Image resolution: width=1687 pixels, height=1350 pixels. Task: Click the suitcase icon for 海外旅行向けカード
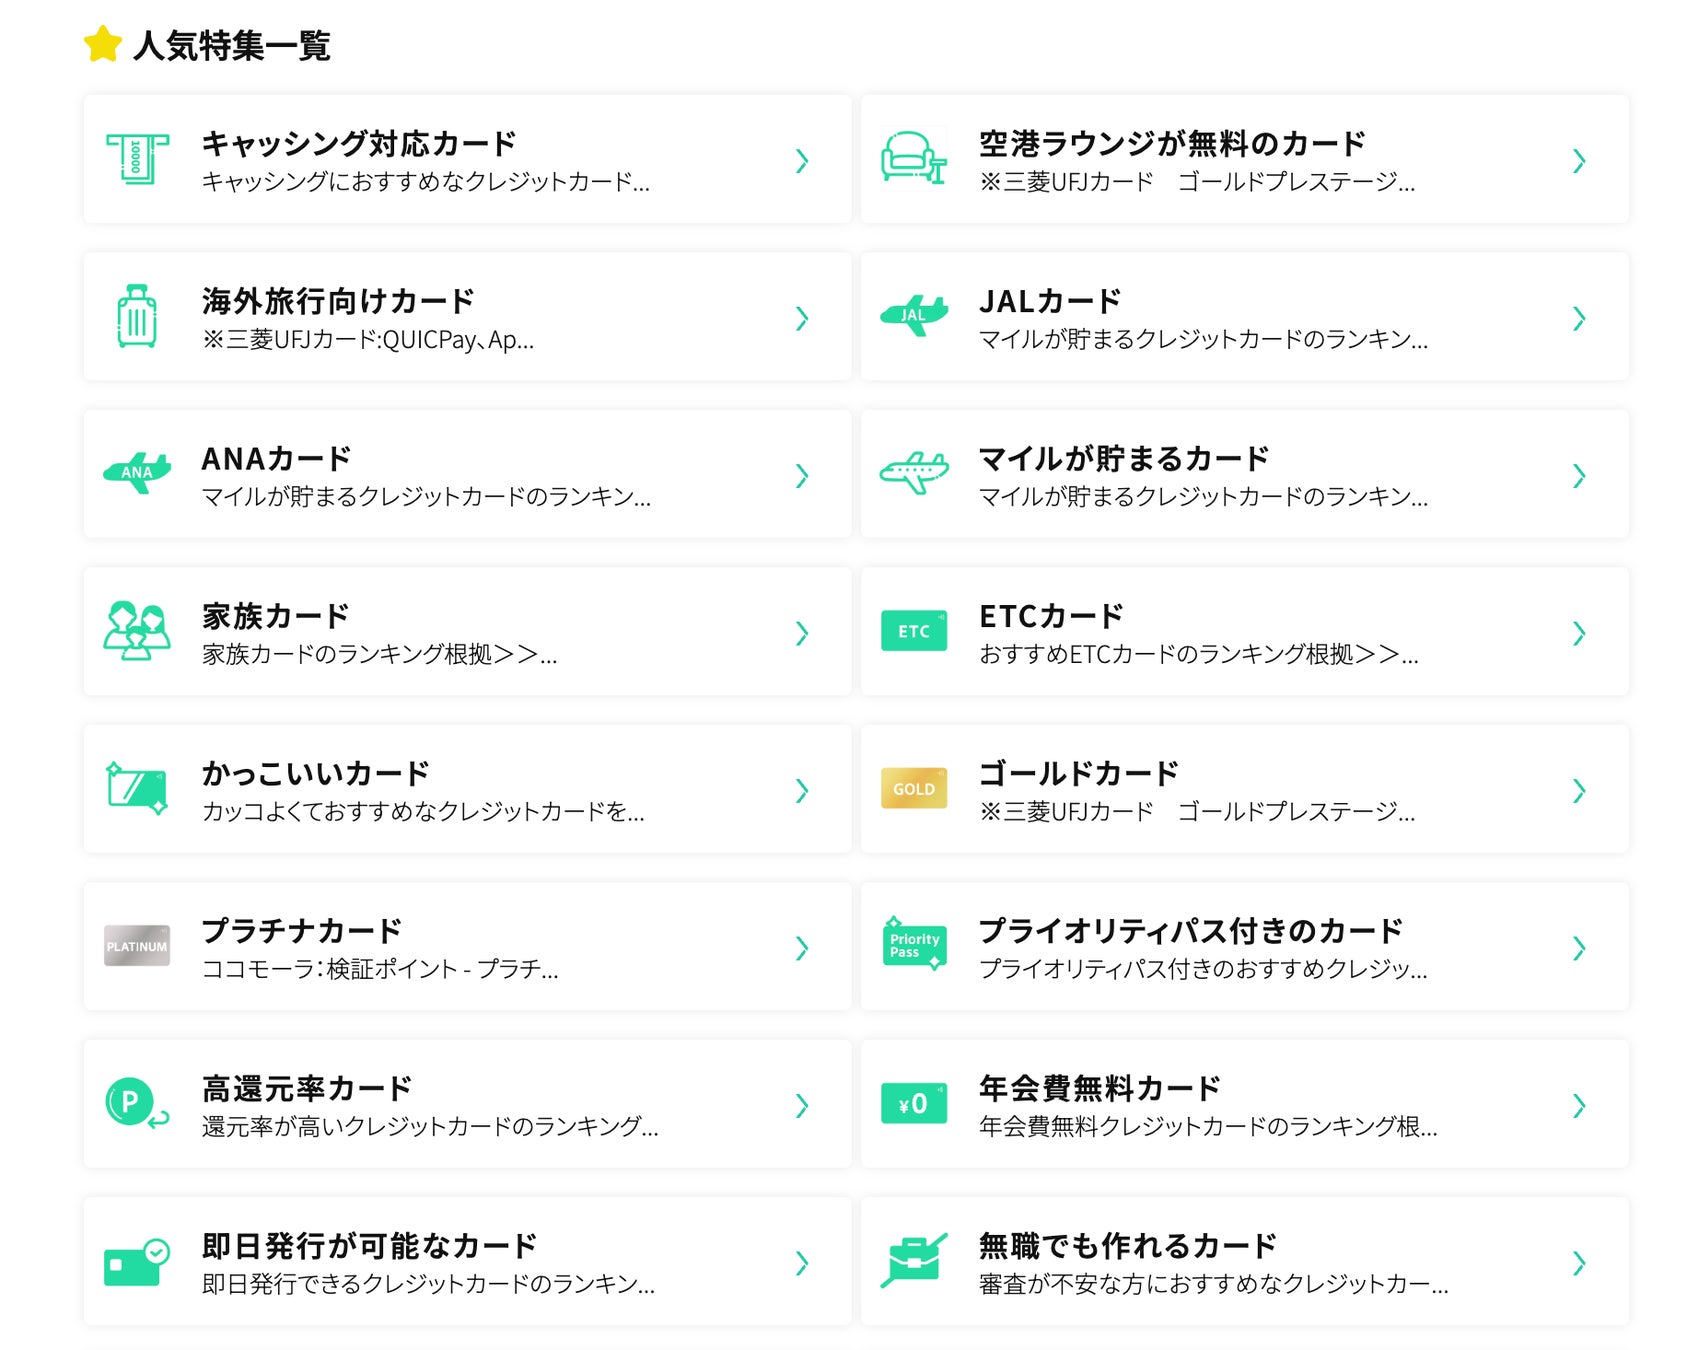pos(137,317)
